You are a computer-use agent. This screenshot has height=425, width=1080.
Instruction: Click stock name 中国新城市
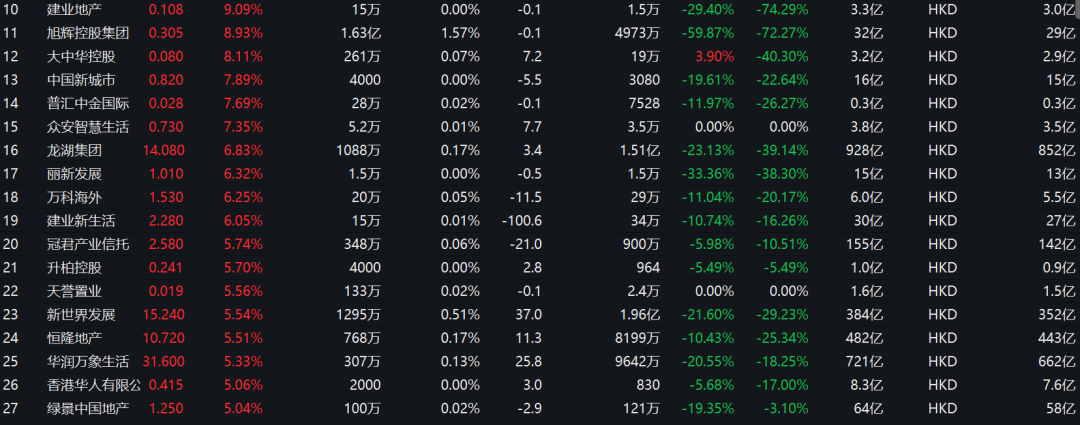coord(81,79)
